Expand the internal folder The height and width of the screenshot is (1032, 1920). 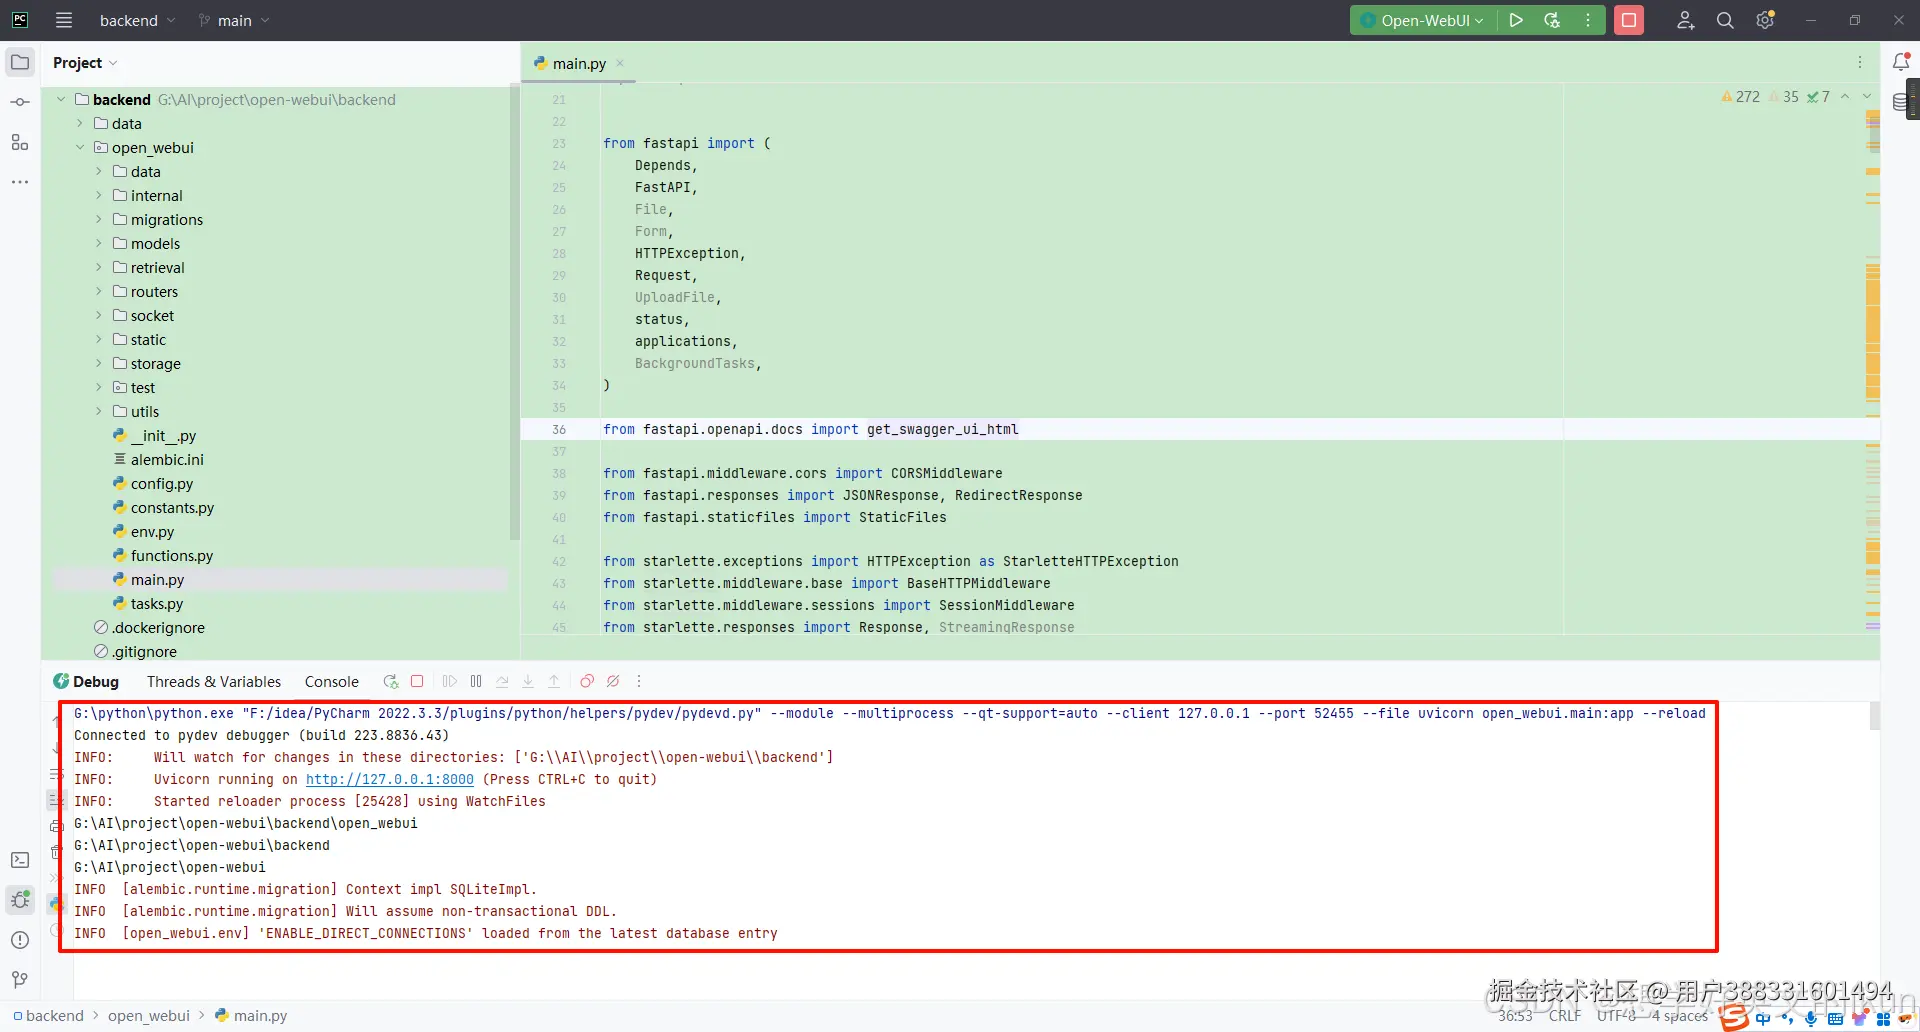[x=99, y=196]
